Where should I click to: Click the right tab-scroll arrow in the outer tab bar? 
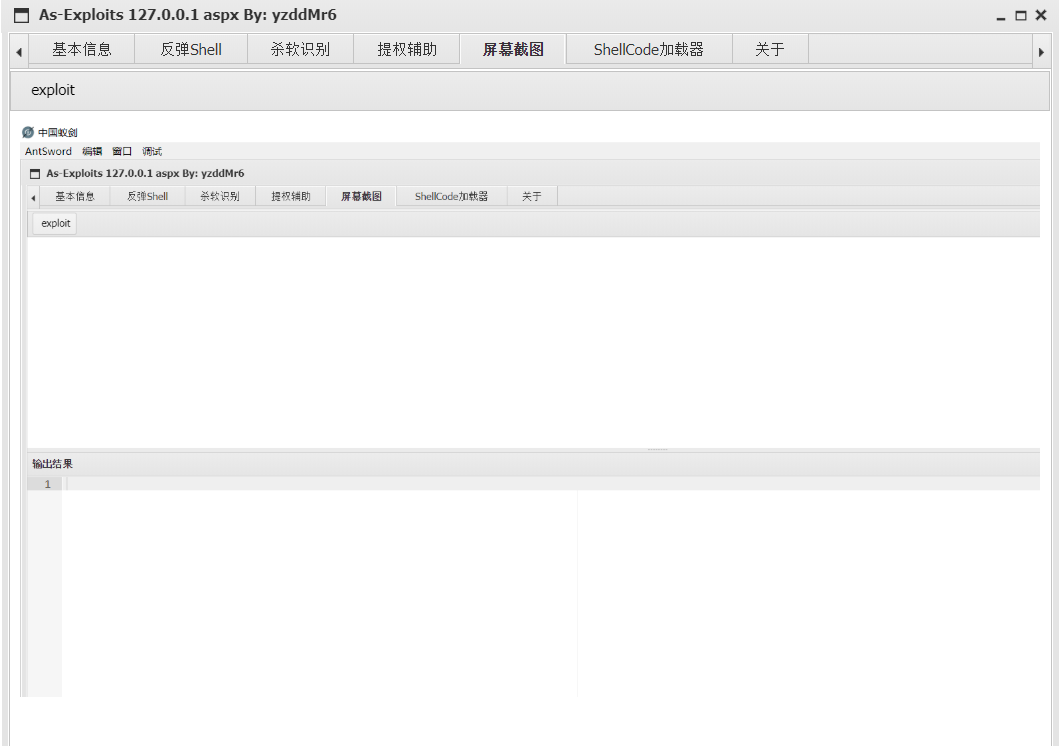click(1041, 51)
